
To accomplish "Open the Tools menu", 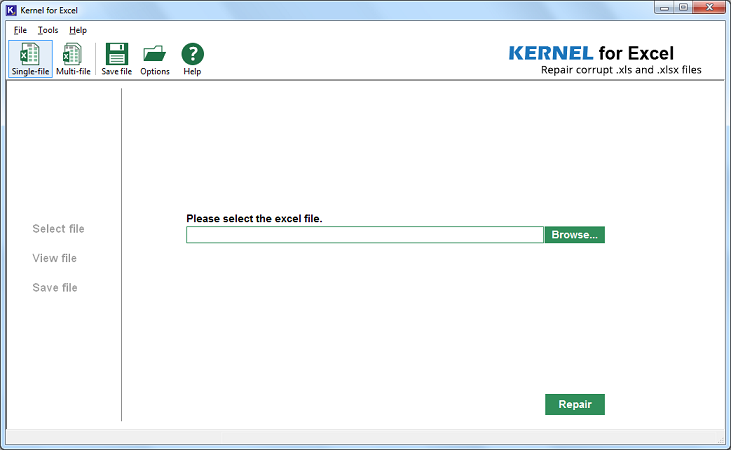I will coord(48,30).
